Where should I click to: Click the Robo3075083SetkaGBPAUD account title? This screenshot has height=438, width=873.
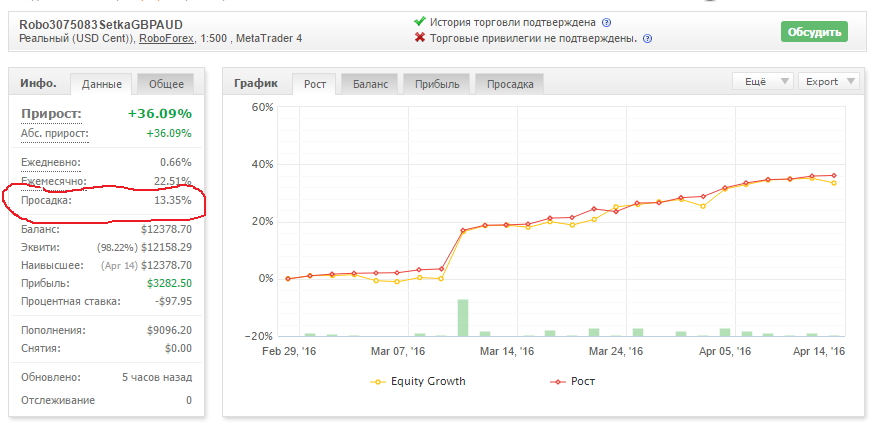coord(101,24)
